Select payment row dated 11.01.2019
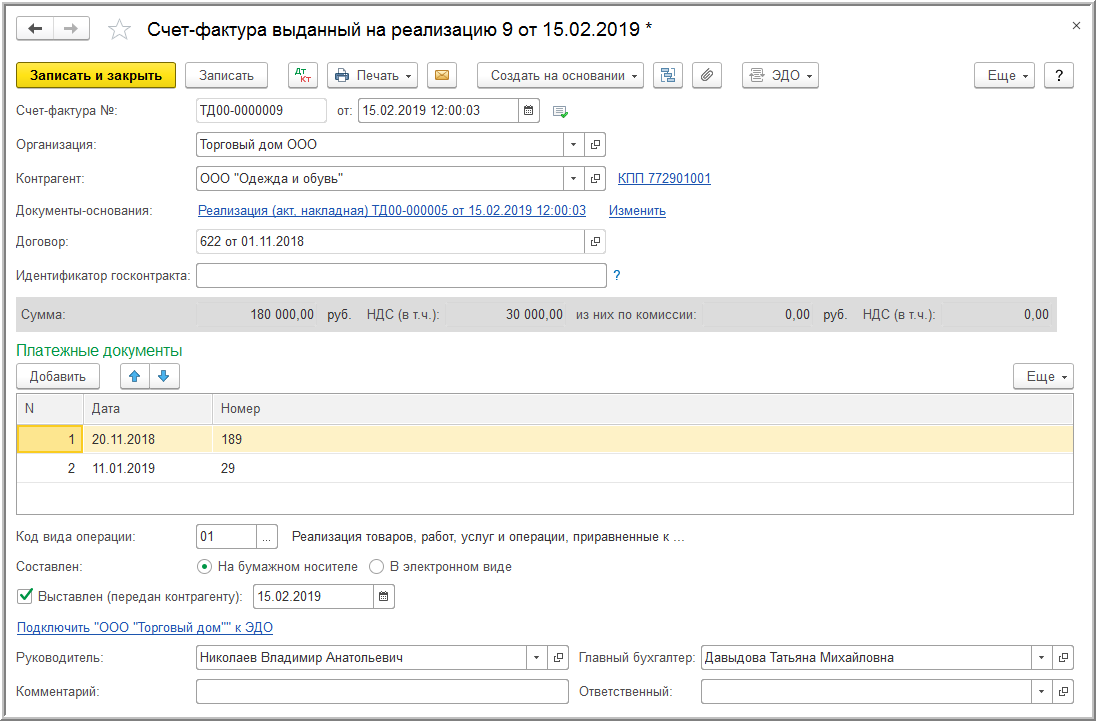 (545, 468)
